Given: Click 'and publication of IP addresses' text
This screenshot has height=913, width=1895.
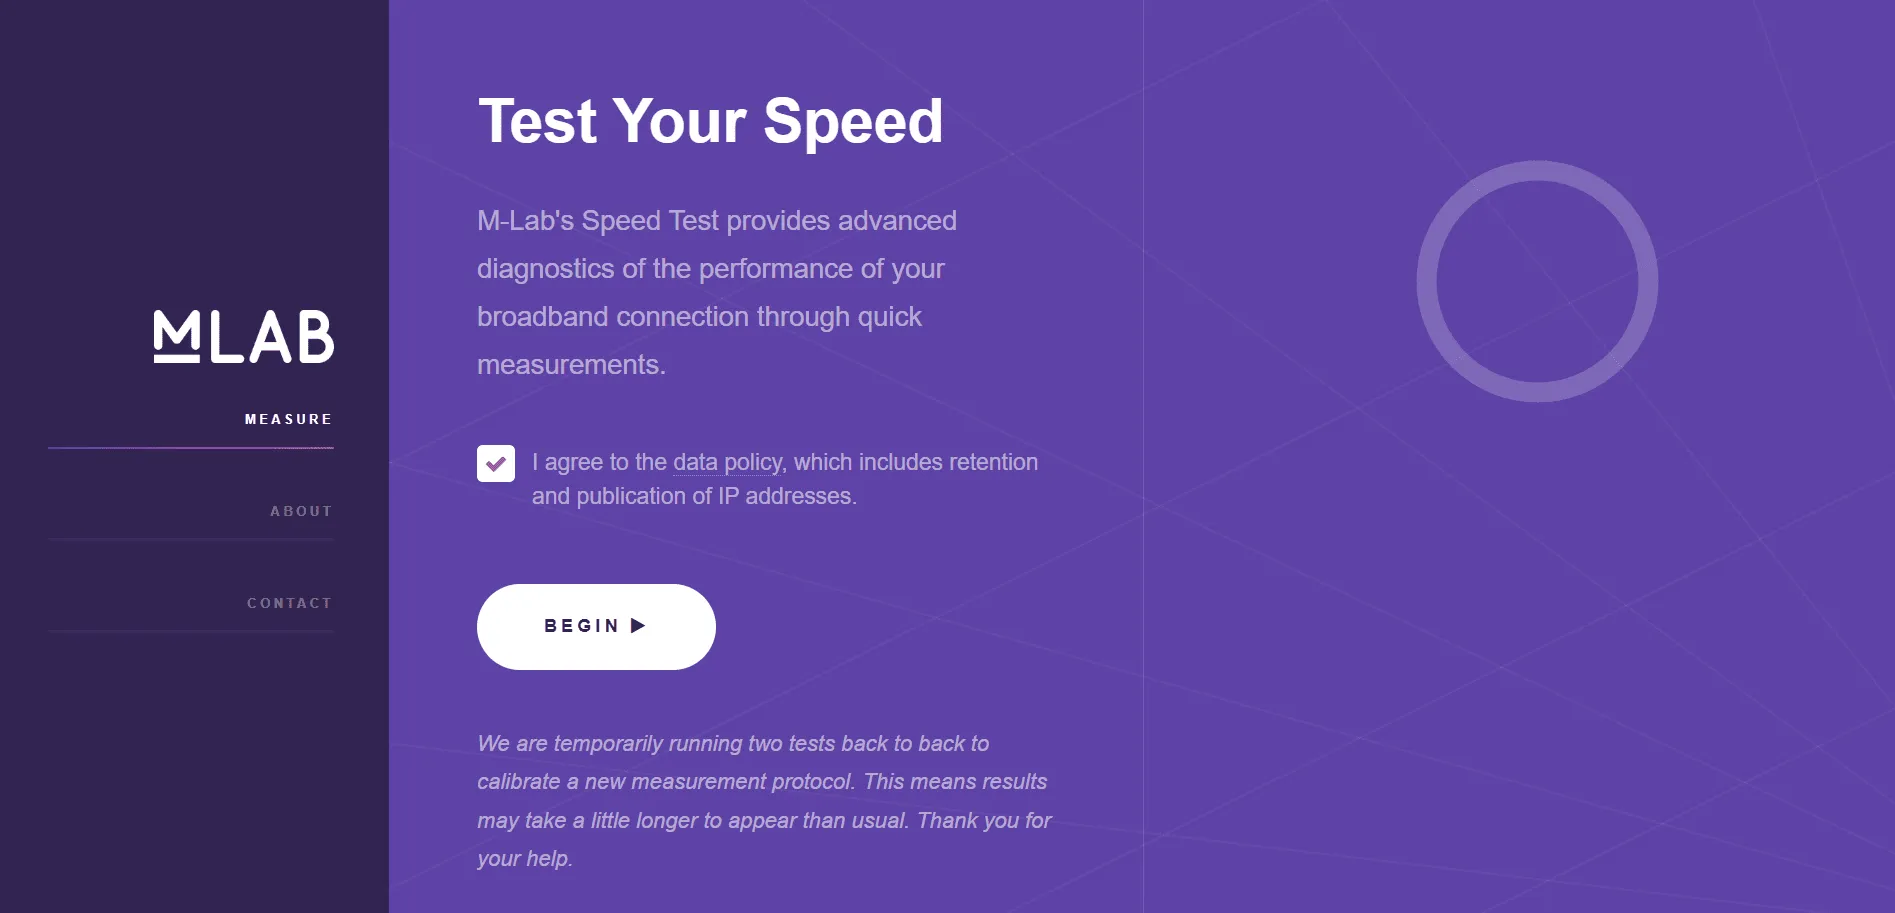Looking at the screenshot, I should pyautogui.click(x=694, y=496).
